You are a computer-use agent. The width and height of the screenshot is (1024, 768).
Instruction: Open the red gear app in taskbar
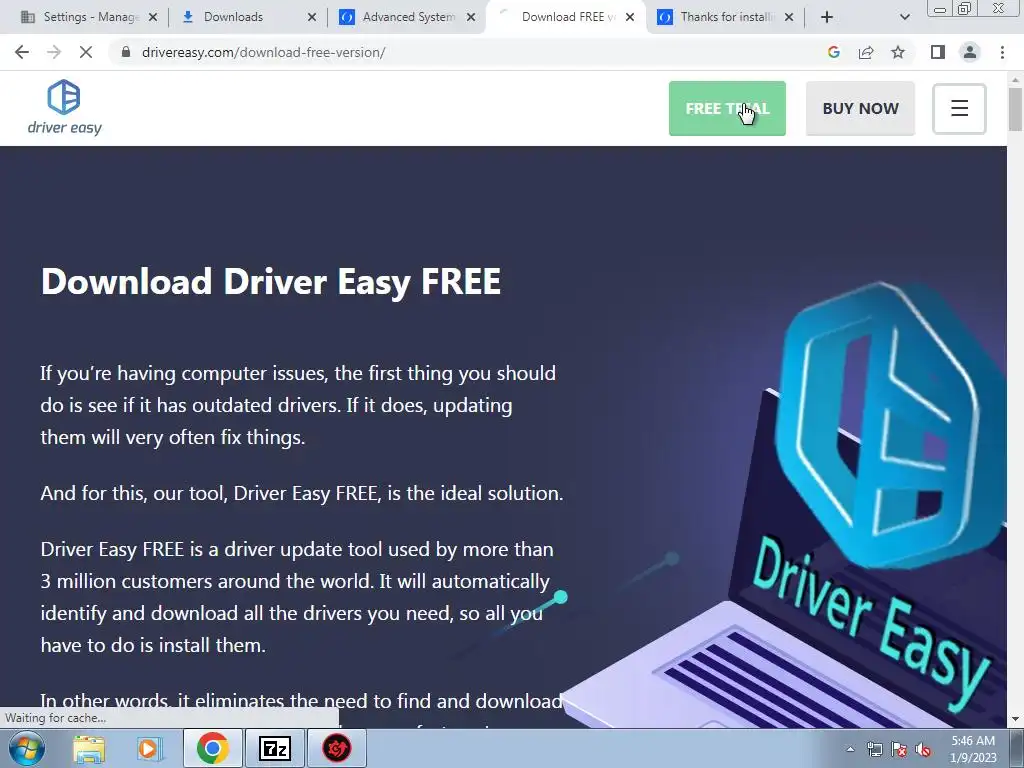pos(337,748)
